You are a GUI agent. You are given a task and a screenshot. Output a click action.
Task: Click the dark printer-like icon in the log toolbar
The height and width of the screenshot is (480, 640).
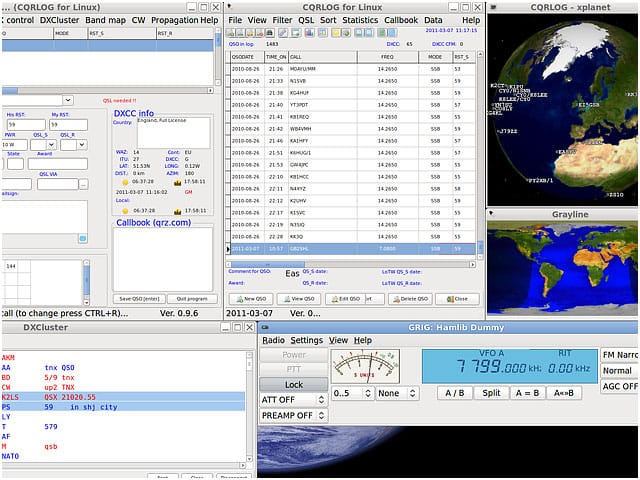point(269,33)
